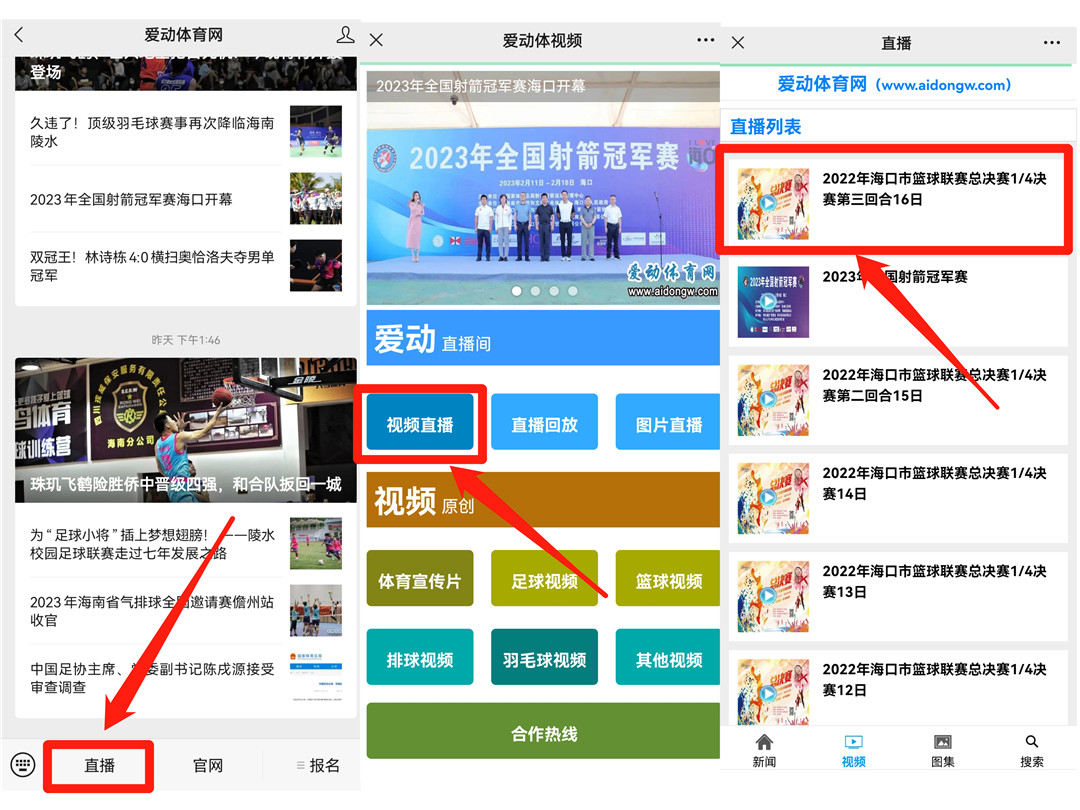Open the profile icon in 爱动体育网 header
This screenshot has height=810, width=1080.
click(x=345, y=34)
